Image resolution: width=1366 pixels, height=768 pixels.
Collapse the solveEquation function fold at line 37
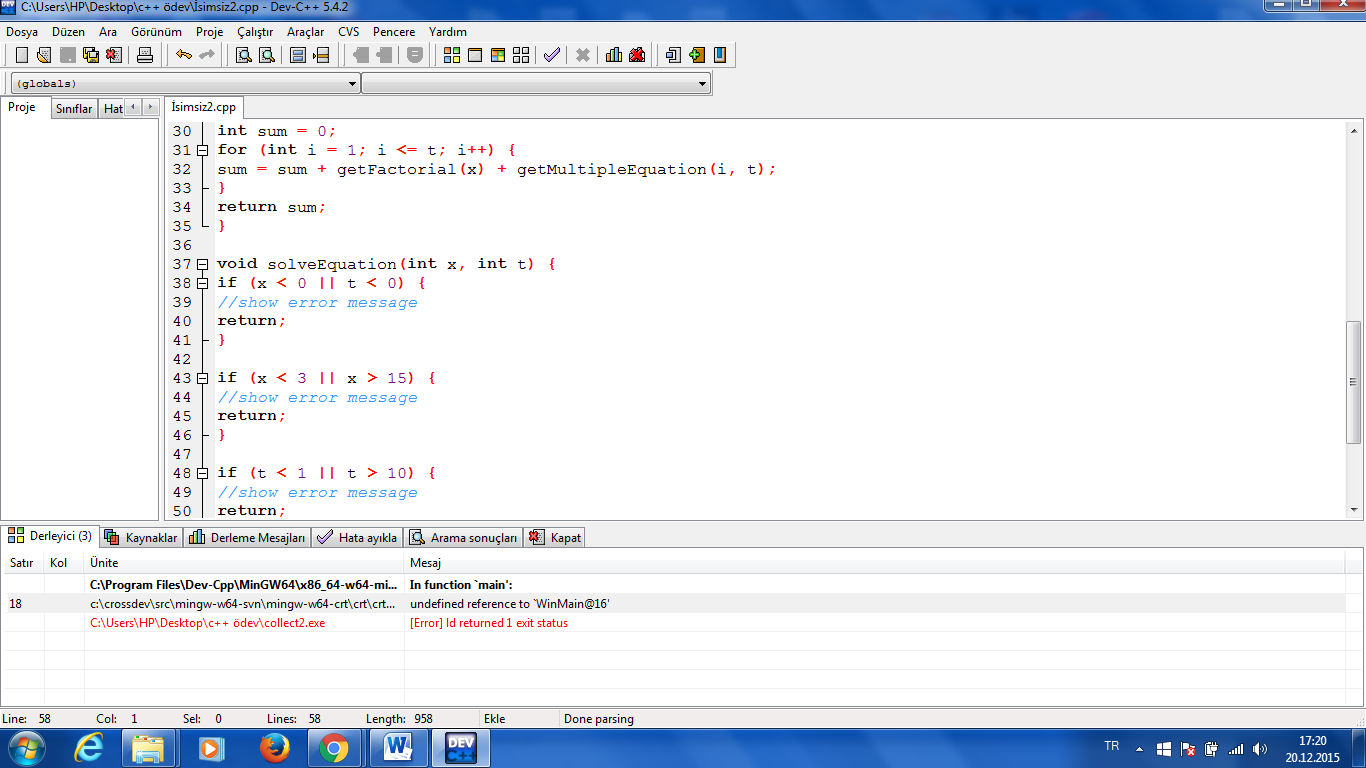pos(203,265)
